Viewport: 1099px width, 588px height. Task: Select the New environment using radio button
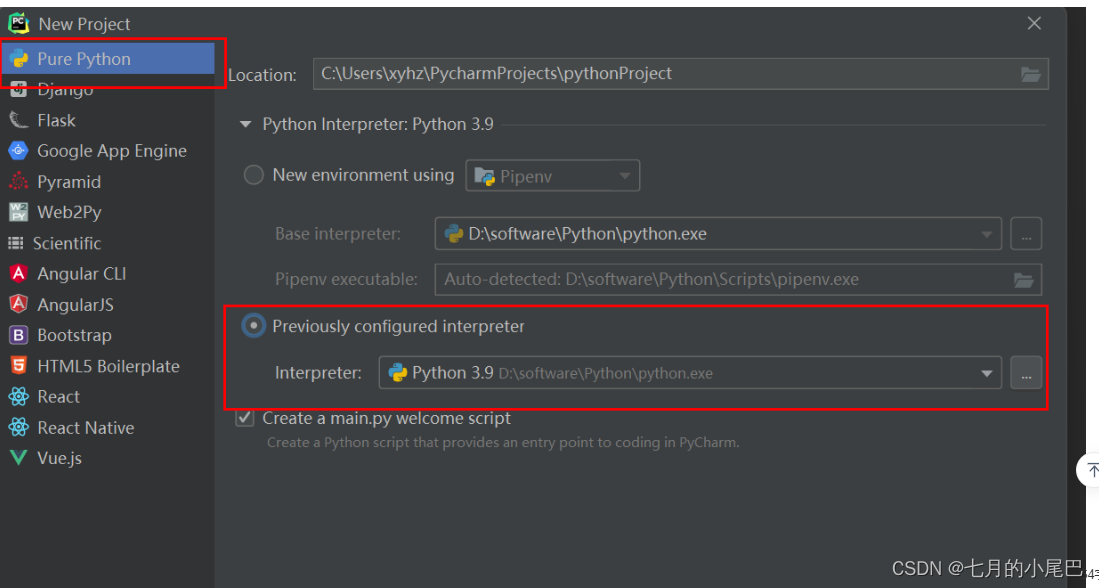click(x=253, y=175)
